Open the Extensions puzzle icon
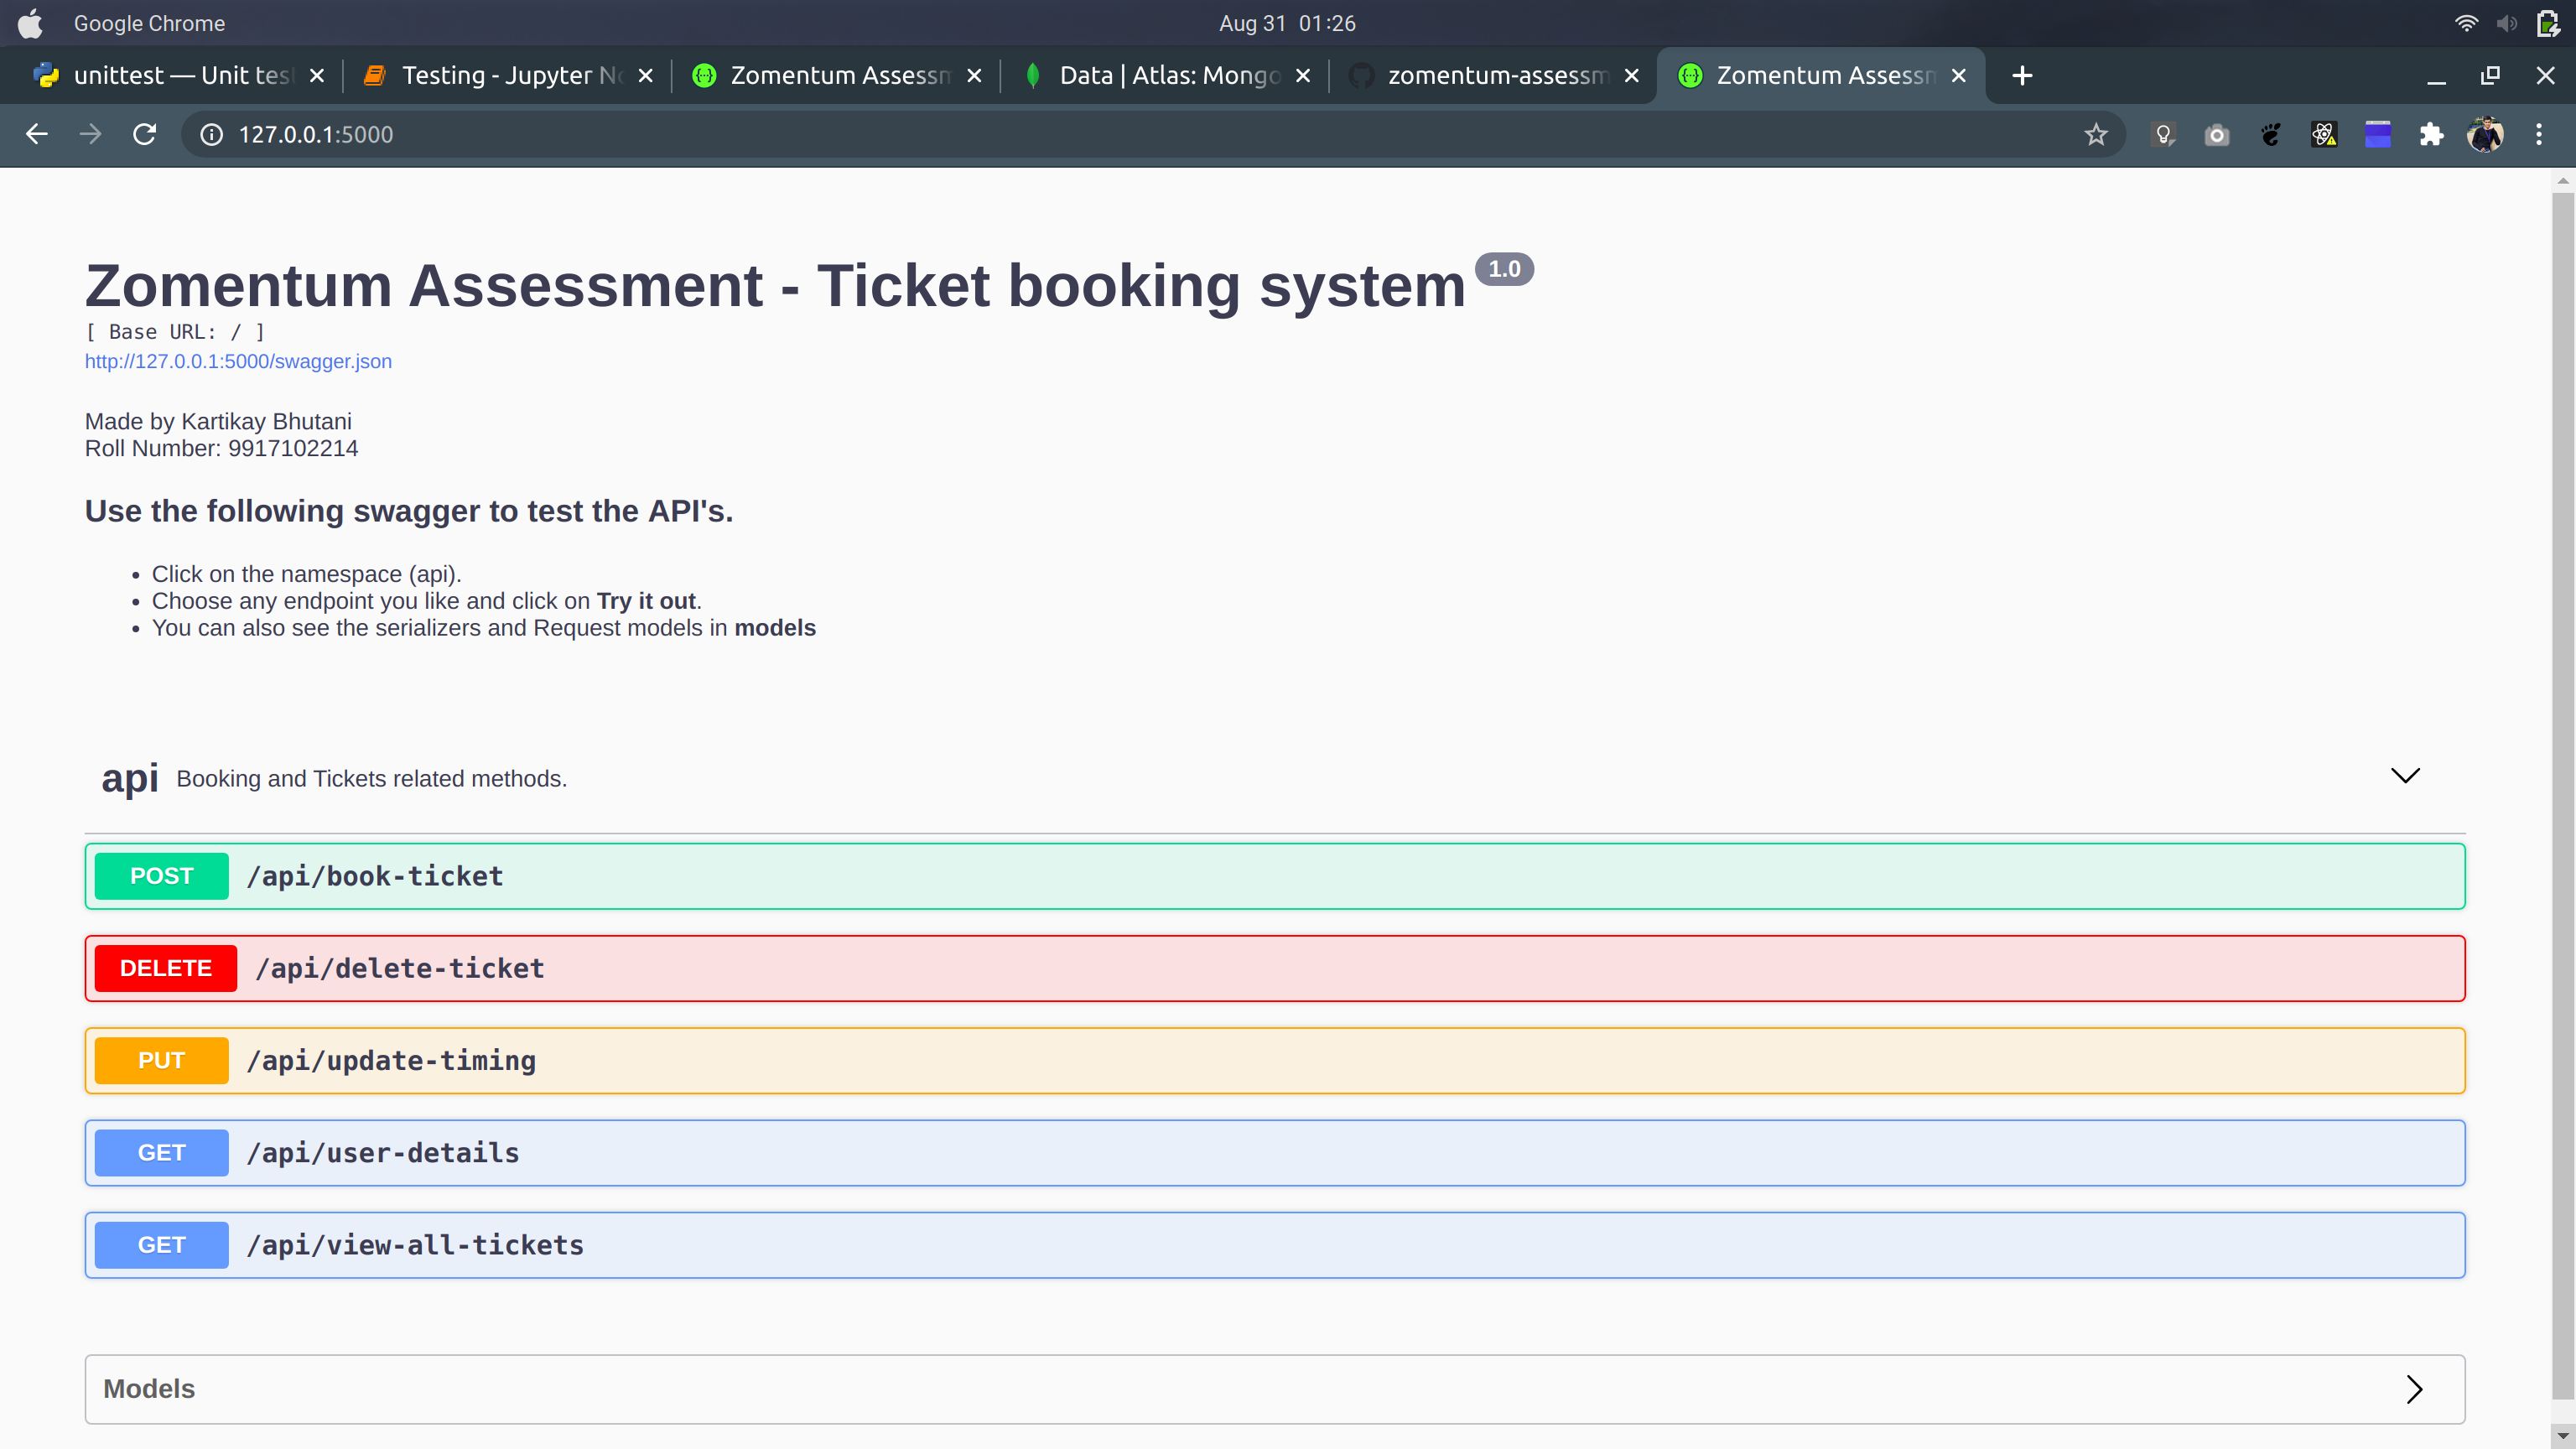This screenshot has height=1449, width=2576. point(2431,134)
